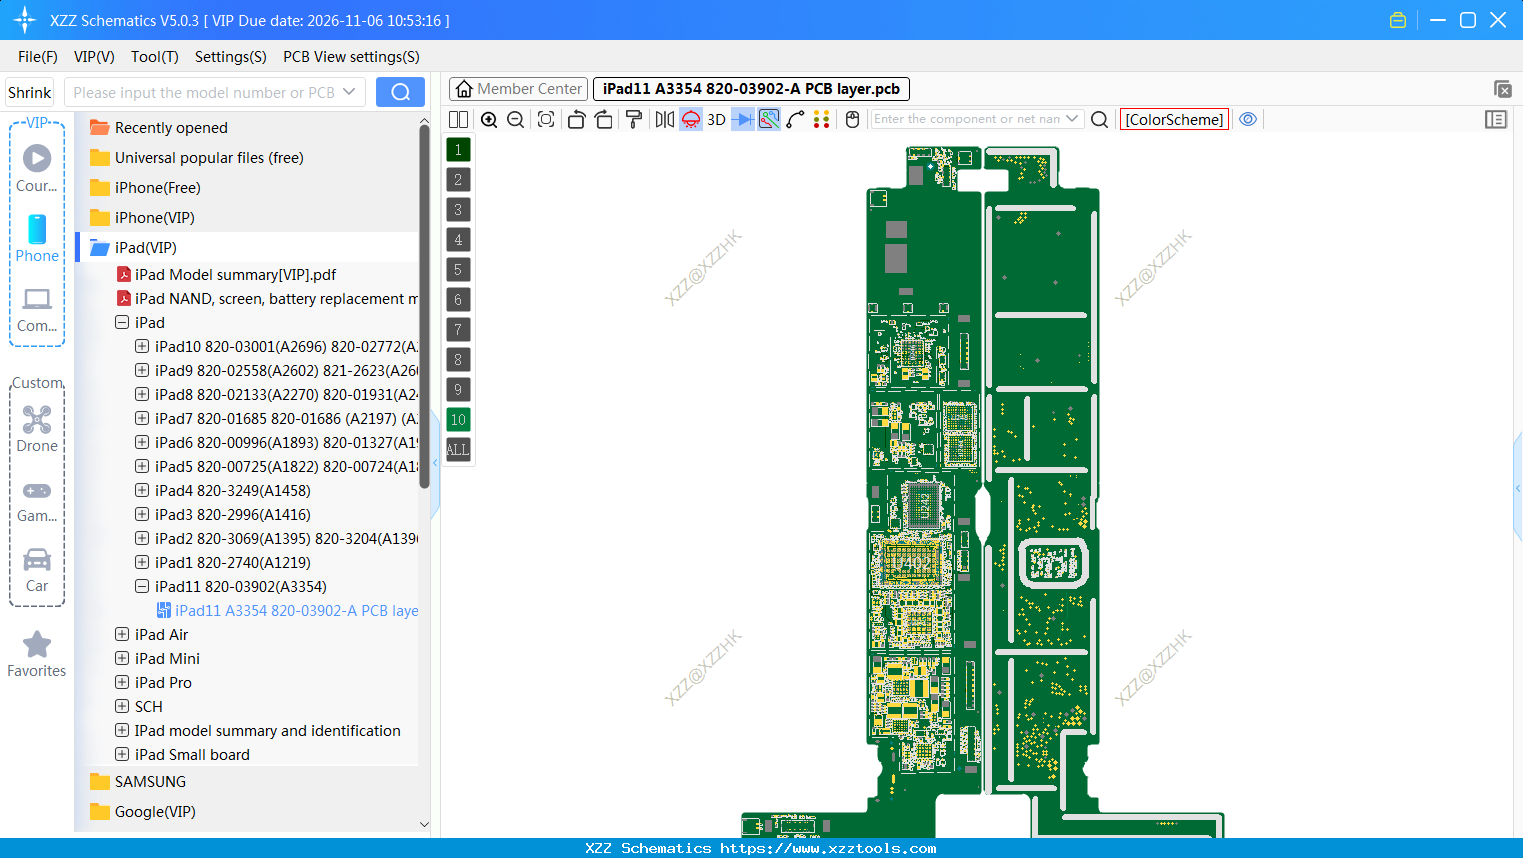This screenshot has height=858, width=1523.
Task: Open the SAMSUNG folder
Action: (150, 782)
